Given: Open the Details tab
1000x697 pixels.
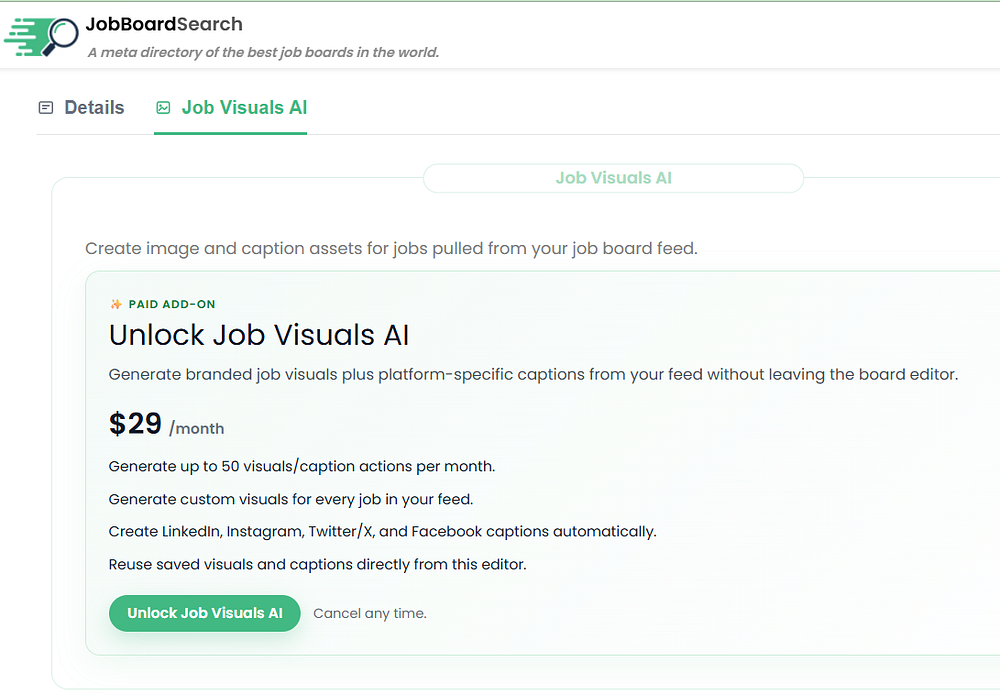Looking at the screenshot, I should click(94, 108).
